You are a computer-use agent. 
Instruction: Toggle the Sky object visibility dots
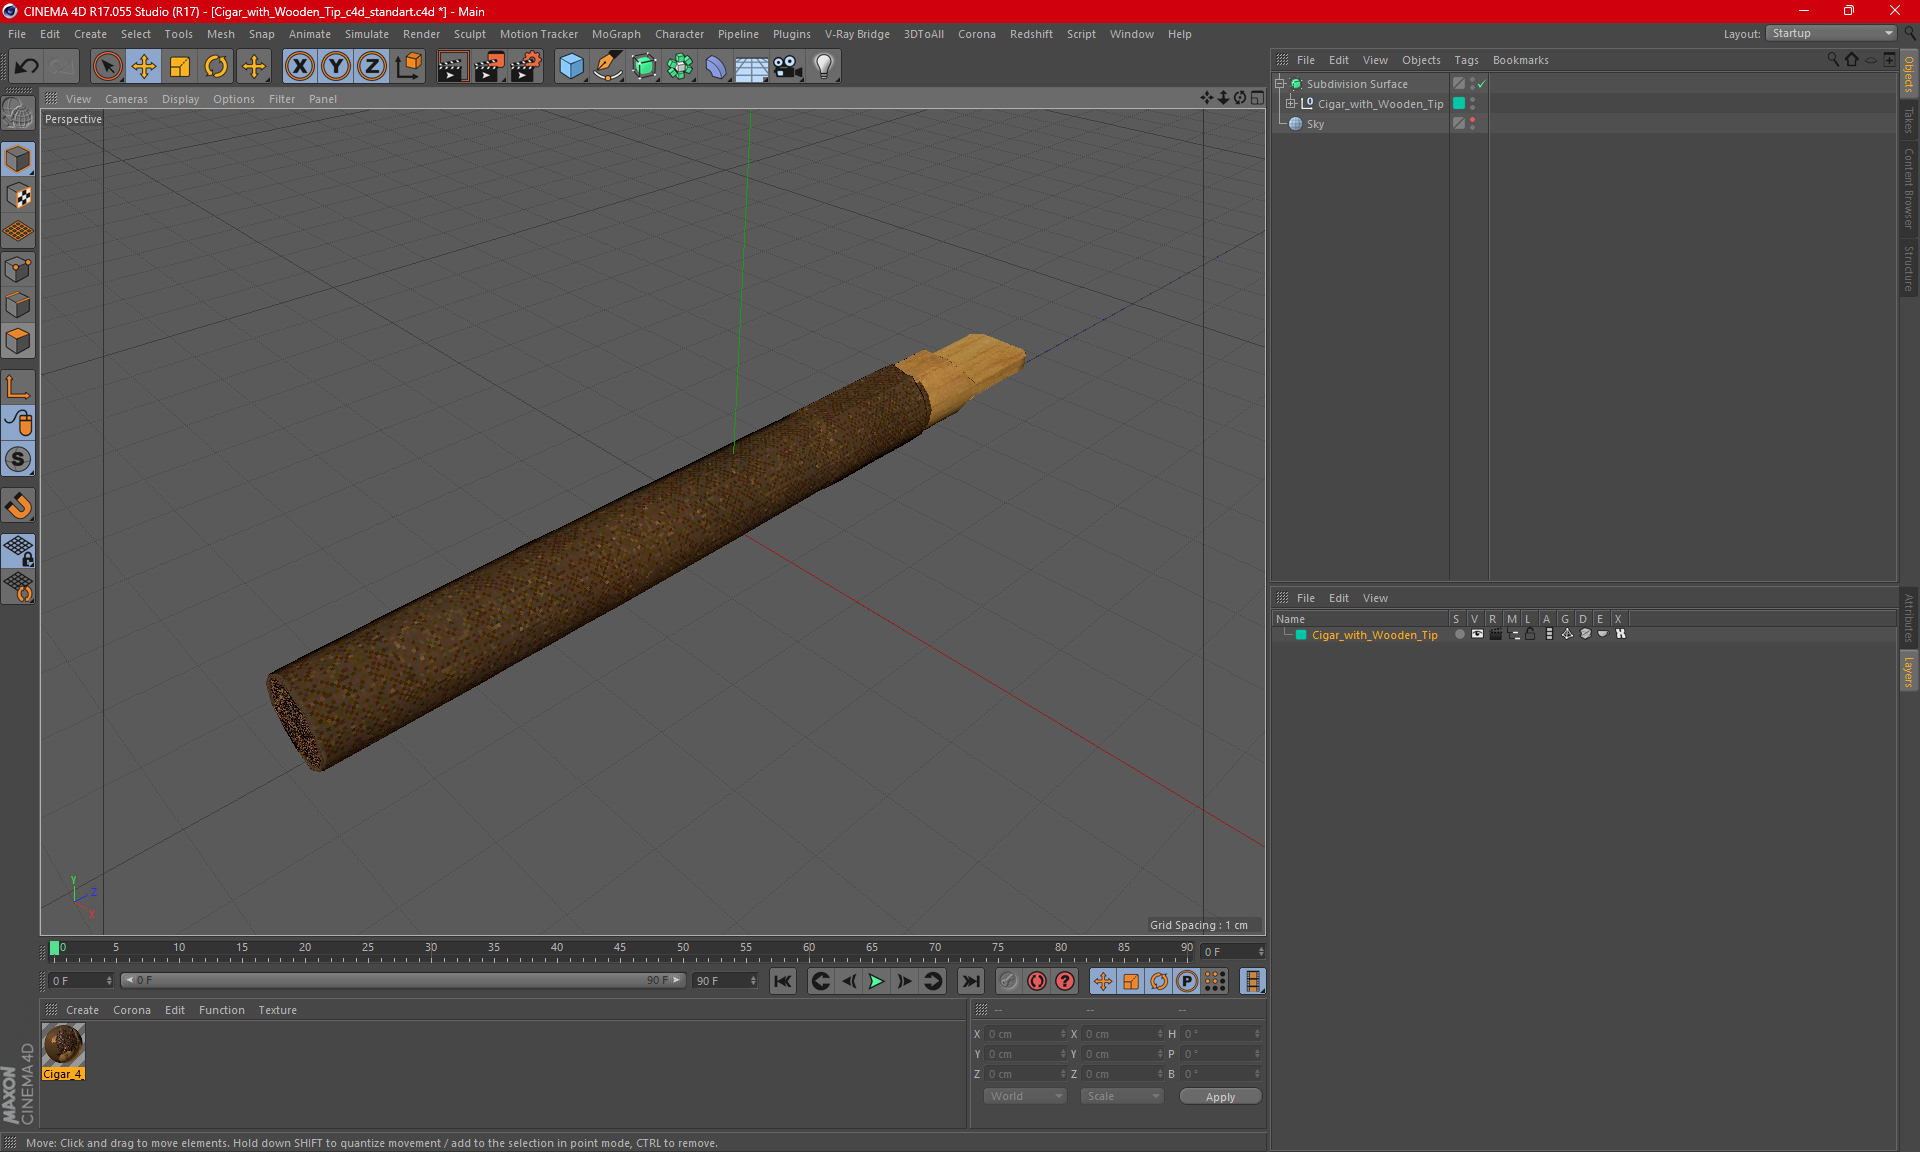point(1472,124)
